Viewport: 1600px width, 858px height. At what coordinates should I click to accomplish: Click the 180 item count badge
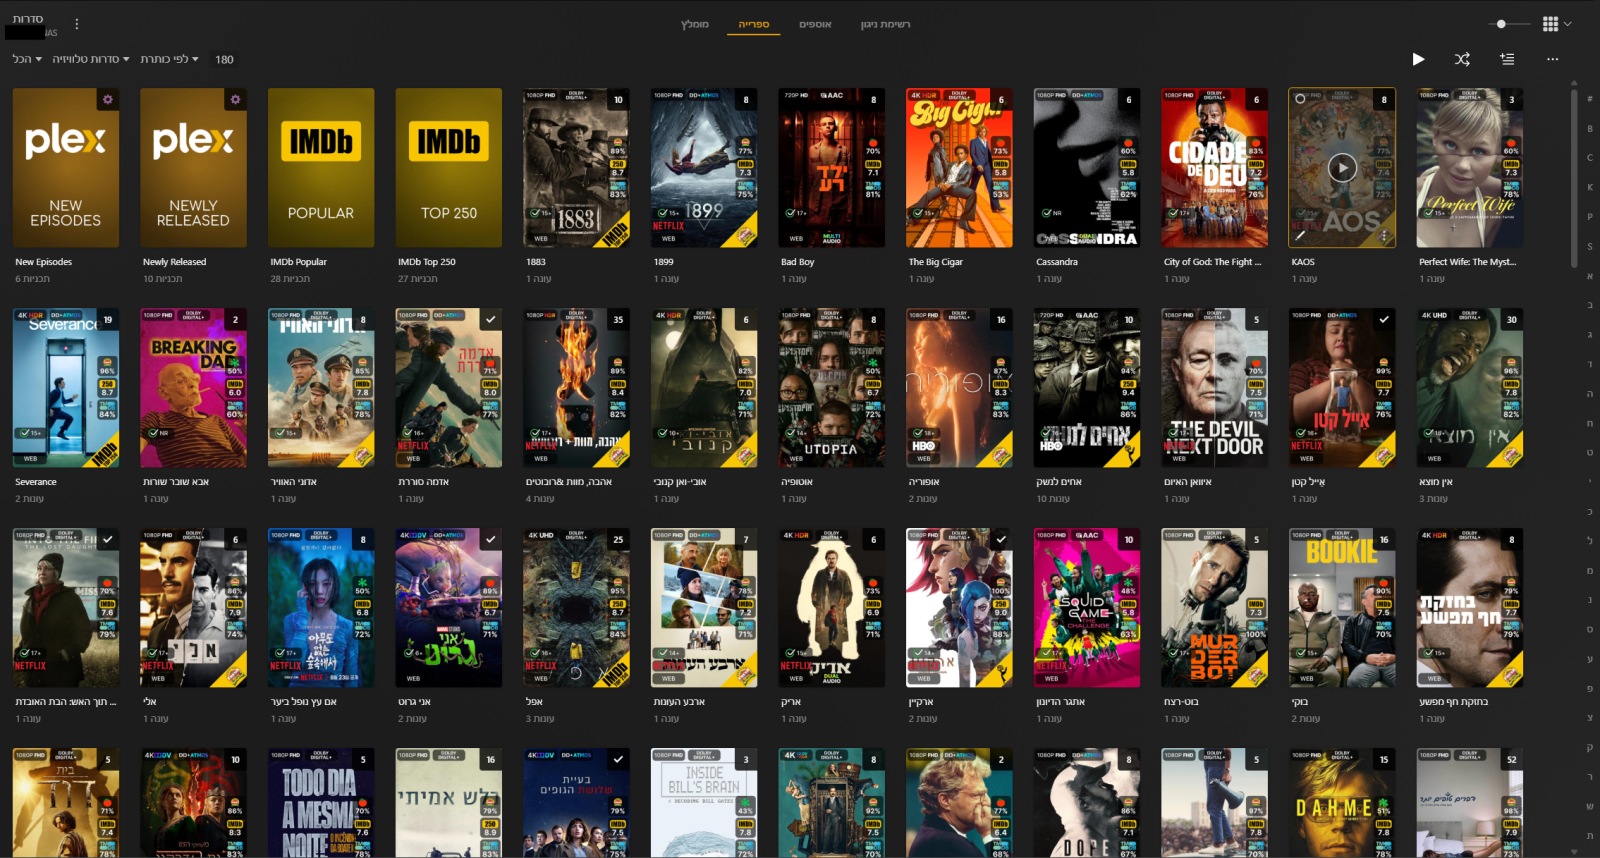point(224,59)
